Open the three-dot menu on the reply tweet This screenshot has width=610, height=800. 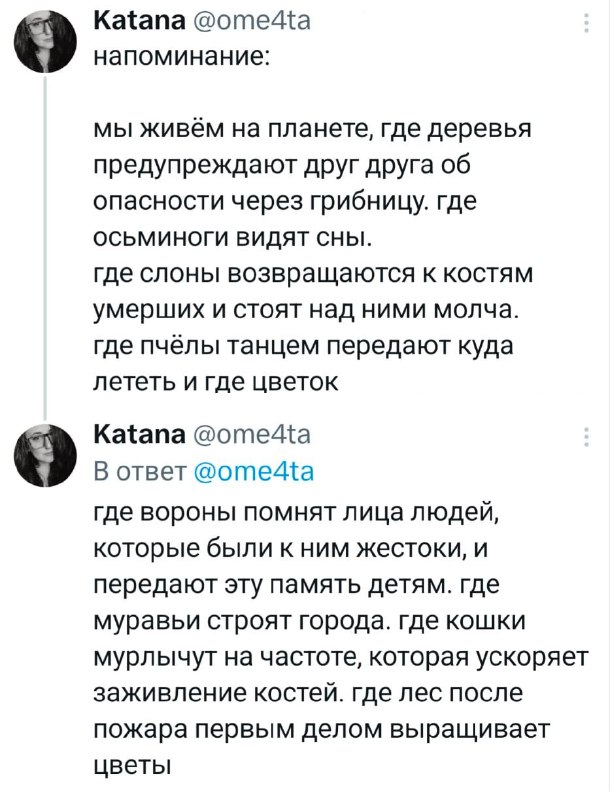(585, 441)
